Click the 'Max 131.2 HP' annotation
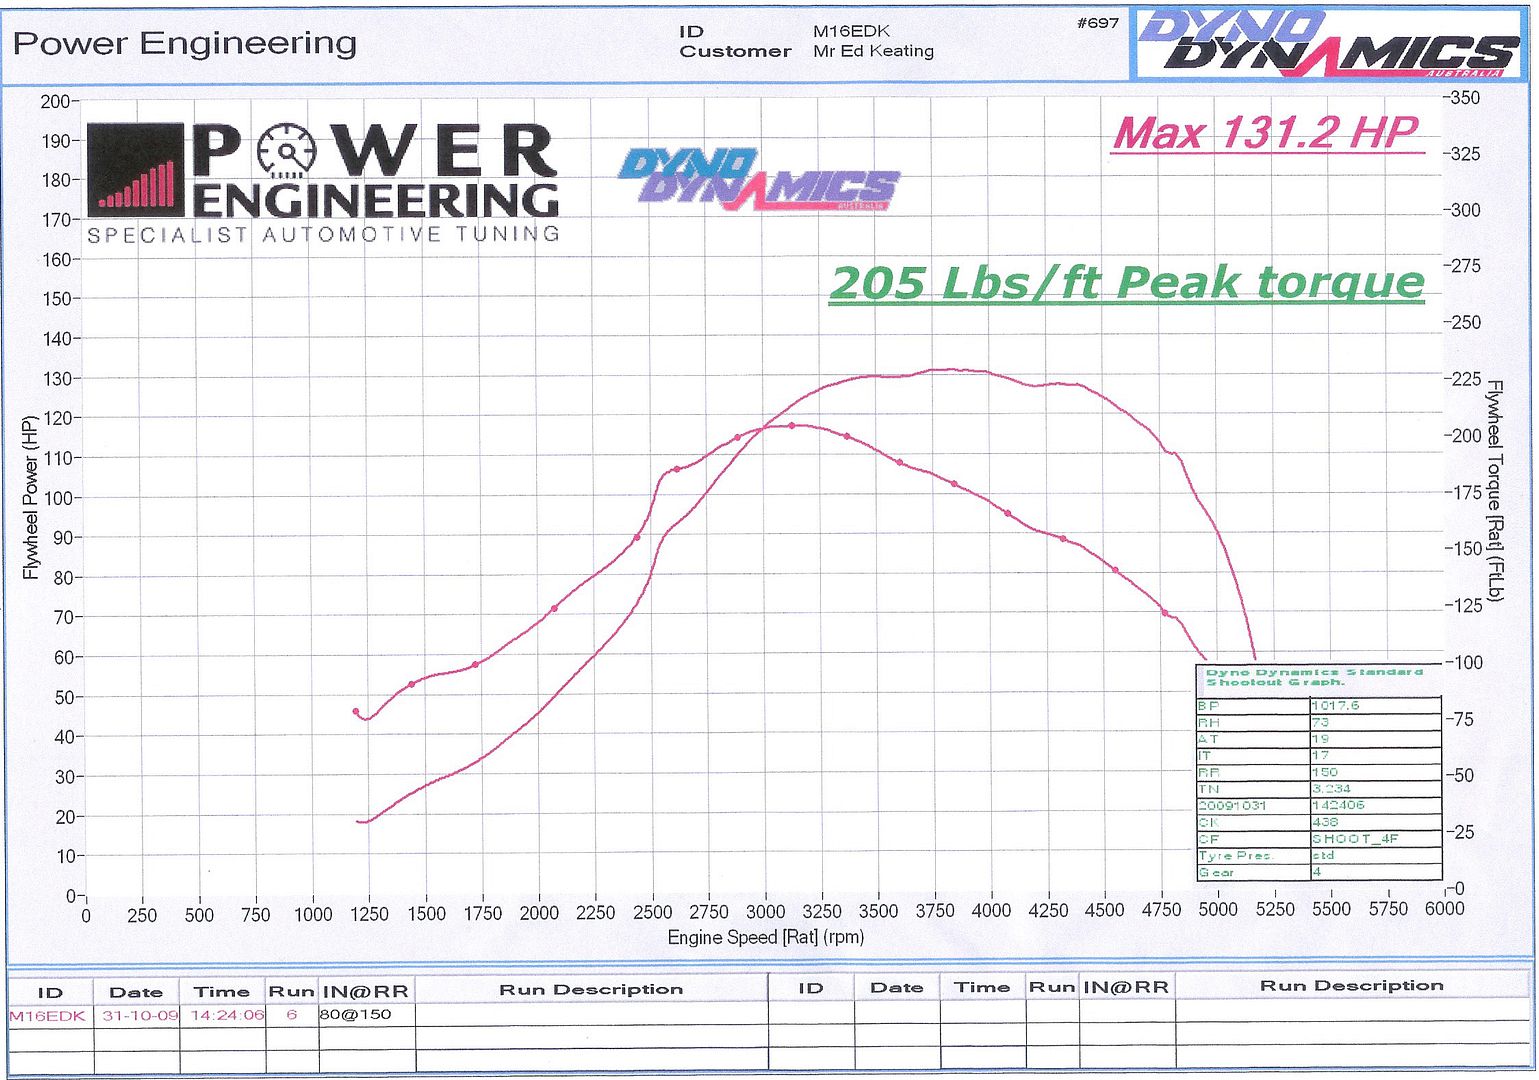 pyautogui.click(x=1268, y=133)
